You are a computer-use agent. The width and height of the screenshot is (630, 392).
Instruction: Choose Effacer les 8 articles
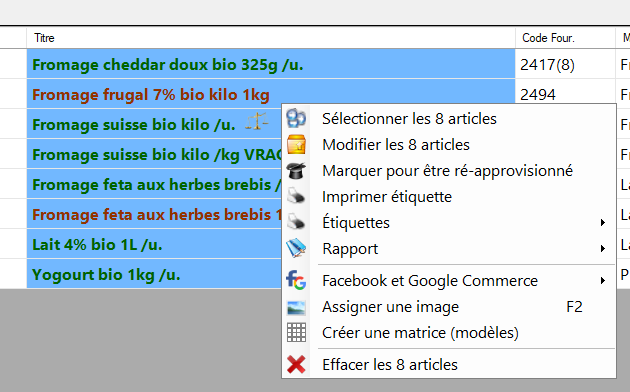click(449, 365)
